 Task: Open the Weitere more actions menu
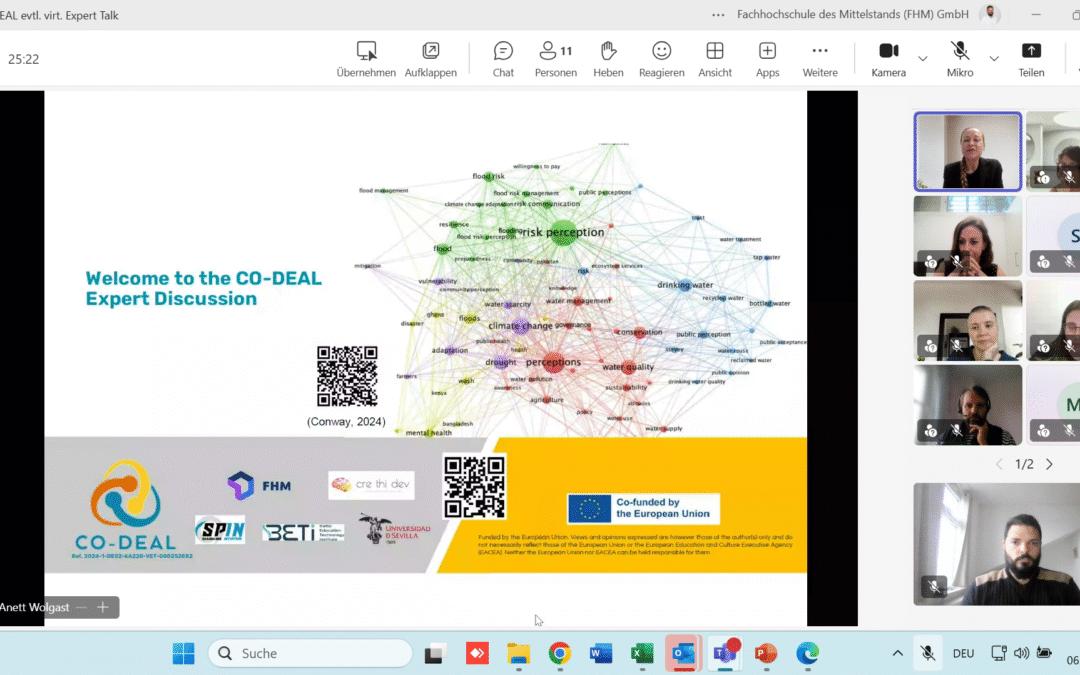point(819,59)
